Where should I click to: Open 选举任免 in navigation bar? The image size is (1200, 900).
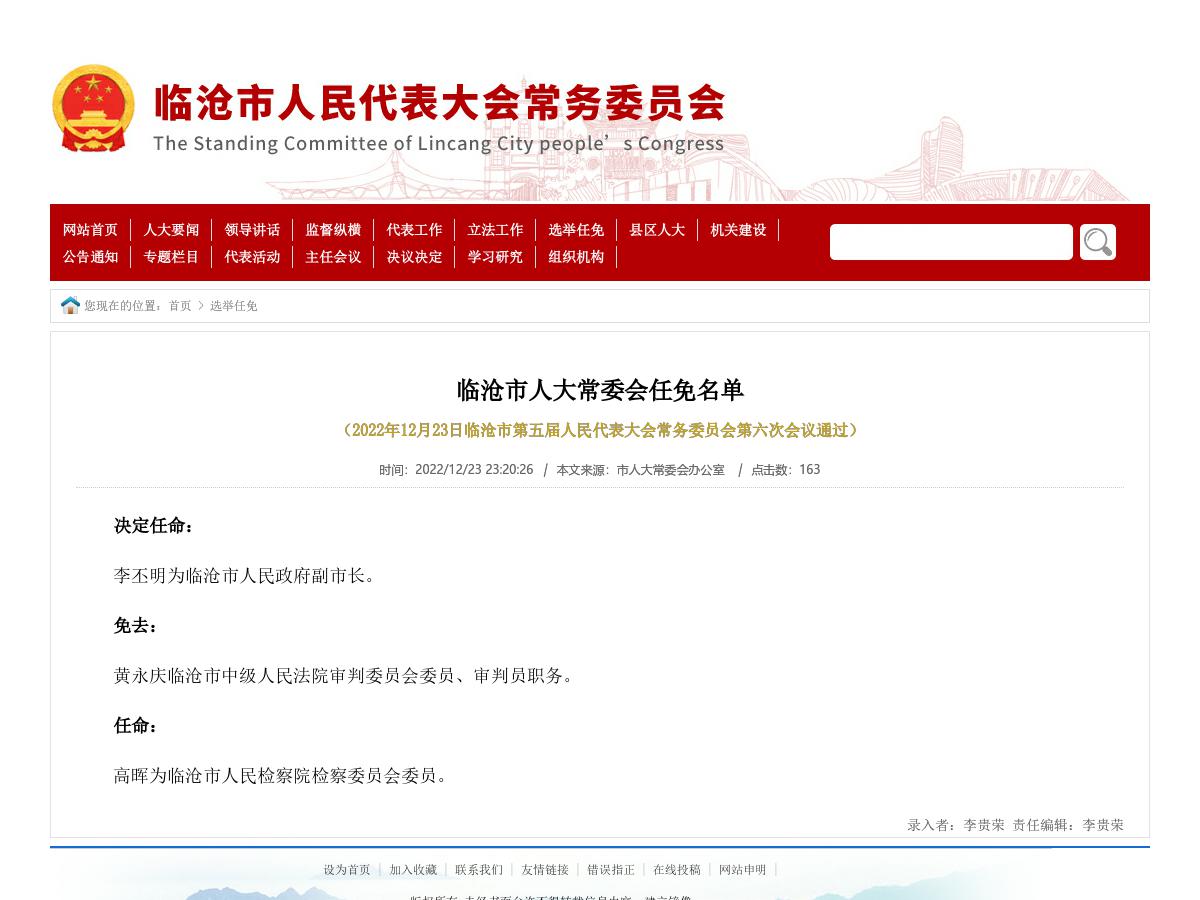[x=576, y=230]
